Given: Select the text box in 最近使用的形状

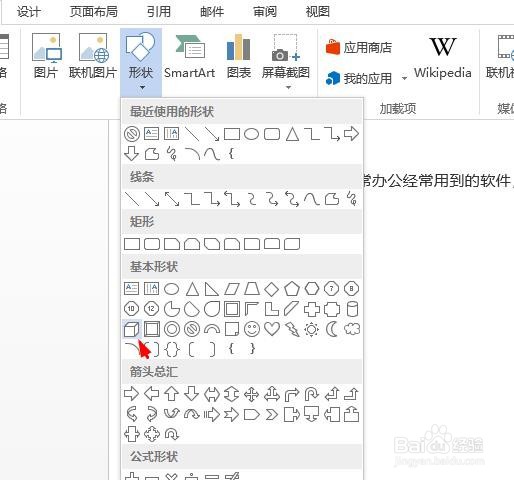Looking at the screenshot, I should click(152, 134).
